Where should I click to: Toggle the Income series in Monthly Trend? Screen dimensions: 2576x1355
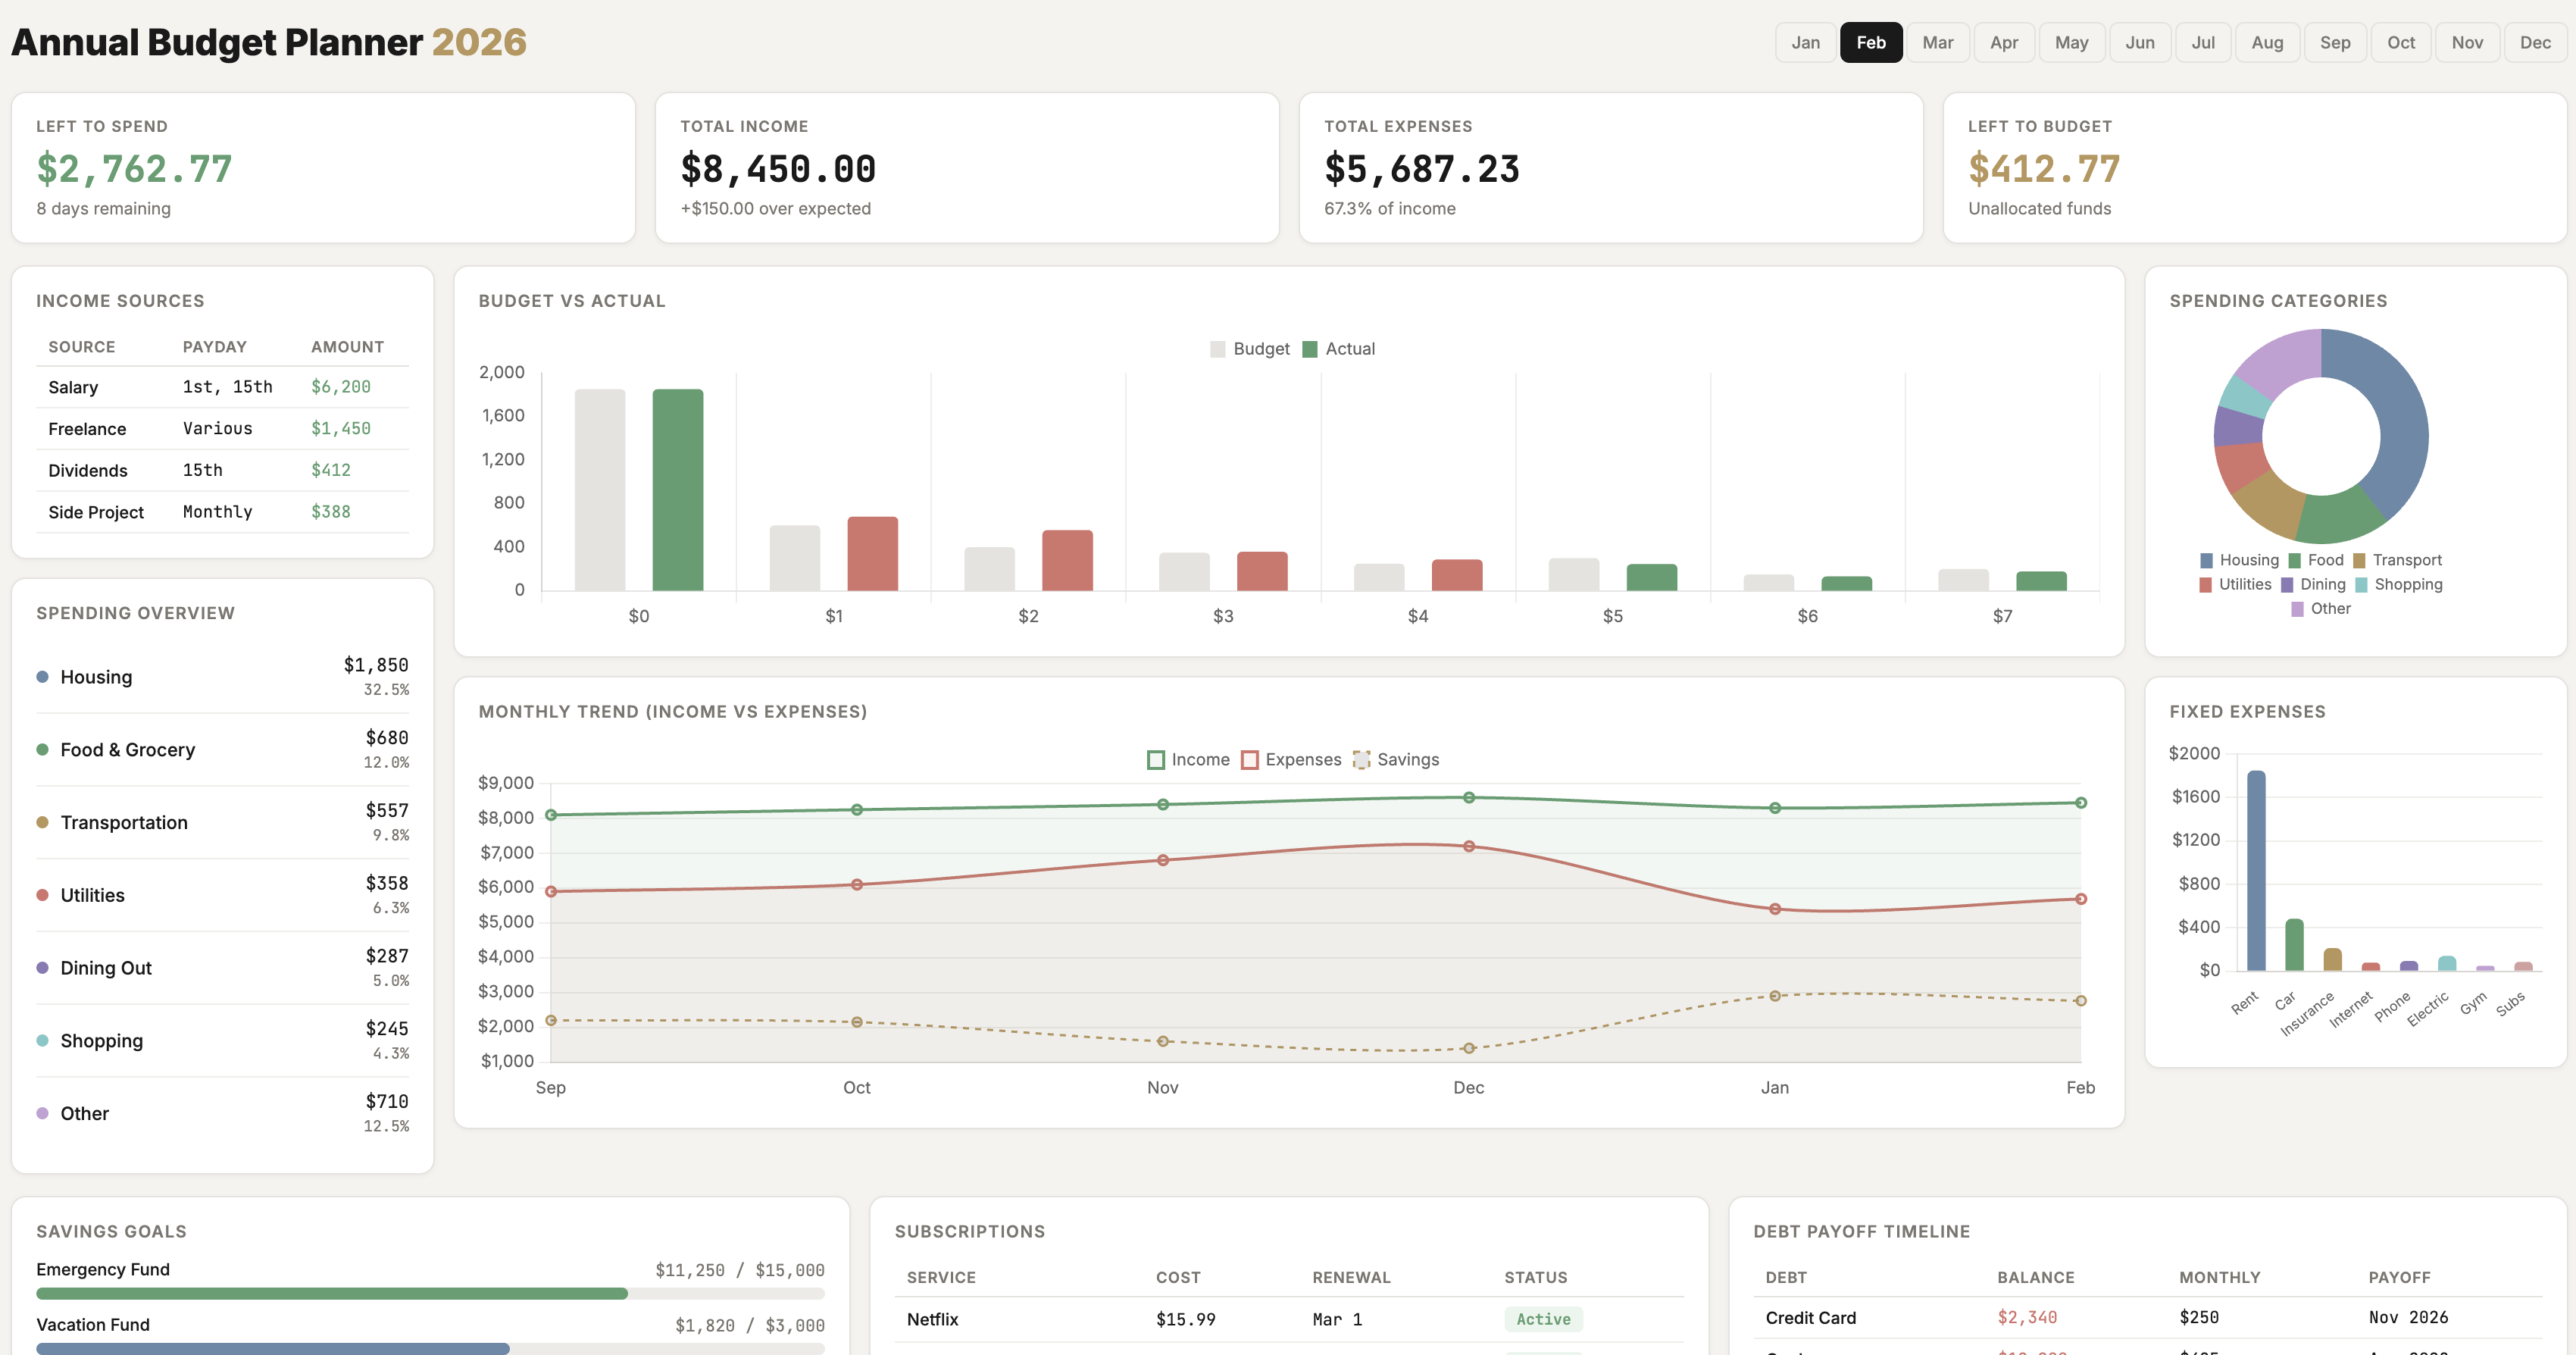click(1157, 759)
